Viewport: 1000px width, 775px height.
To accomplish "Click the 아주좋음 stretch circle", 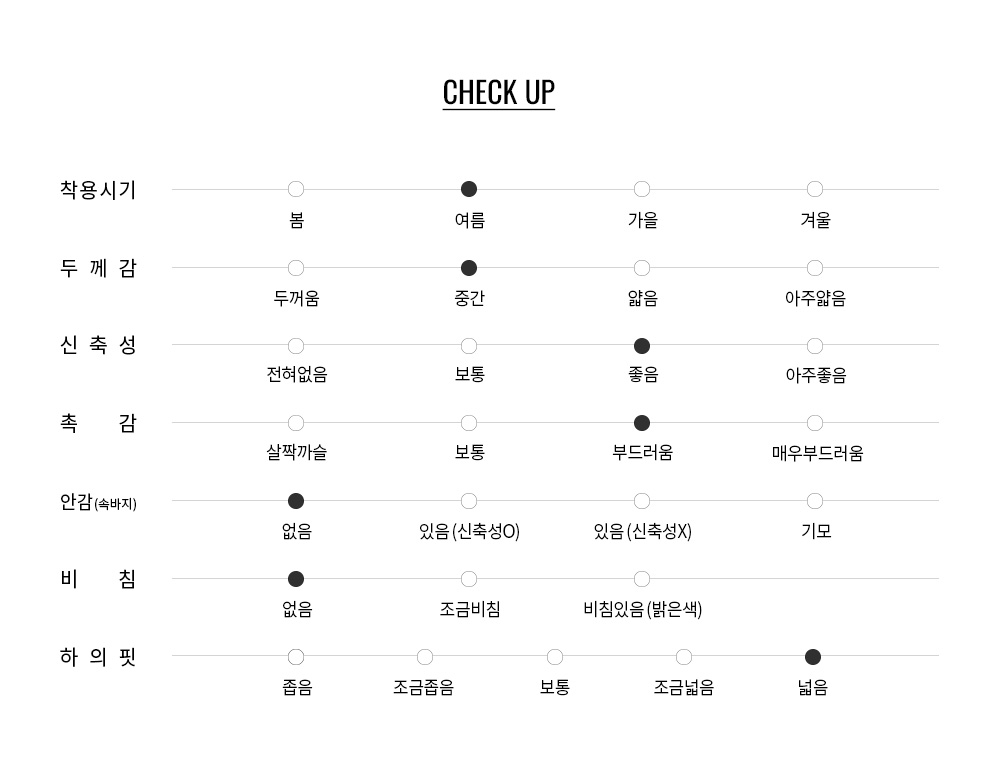I will click(814, 346).
